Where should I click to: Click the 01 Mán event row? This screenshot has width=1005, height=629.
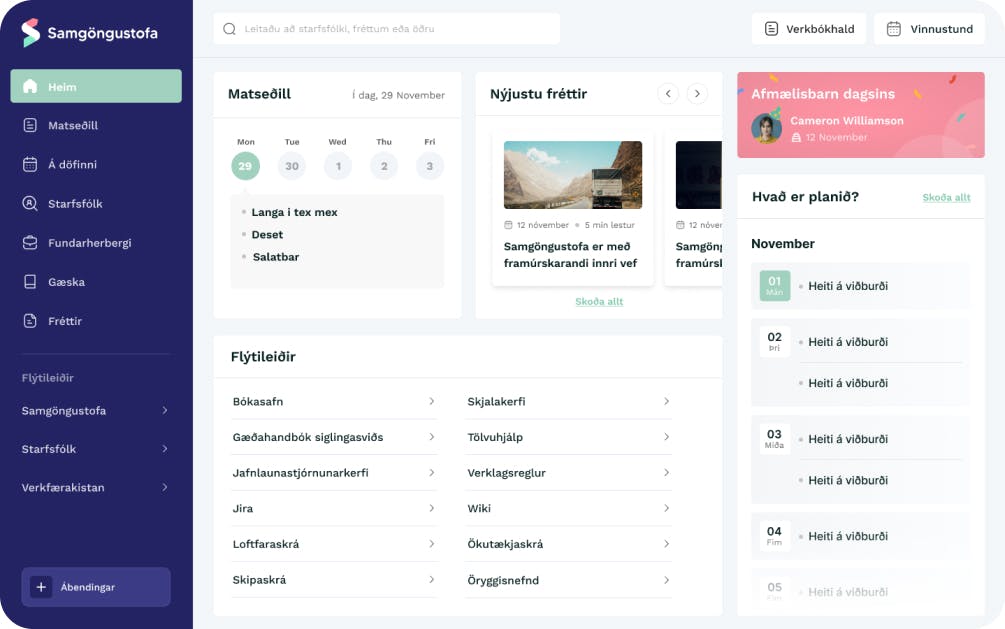pyautogui.click(x=861, y=286)
